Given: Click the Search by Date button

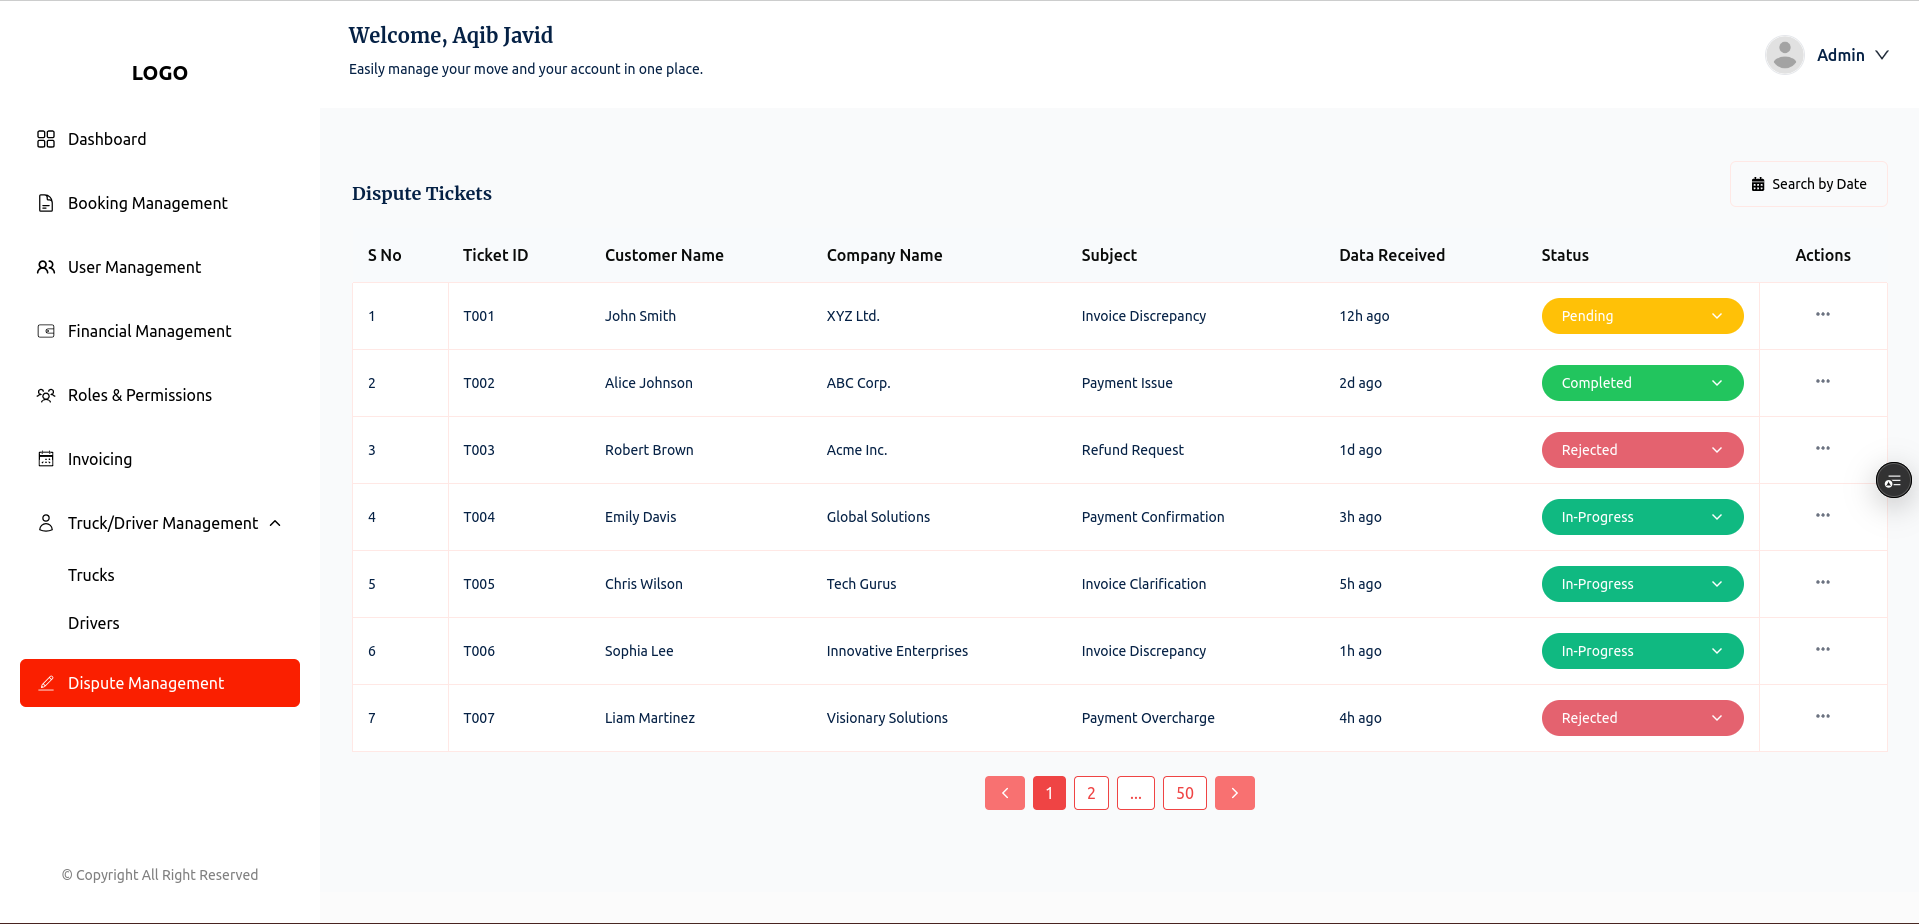Looking at the screenshot, I should point(1808,184).
